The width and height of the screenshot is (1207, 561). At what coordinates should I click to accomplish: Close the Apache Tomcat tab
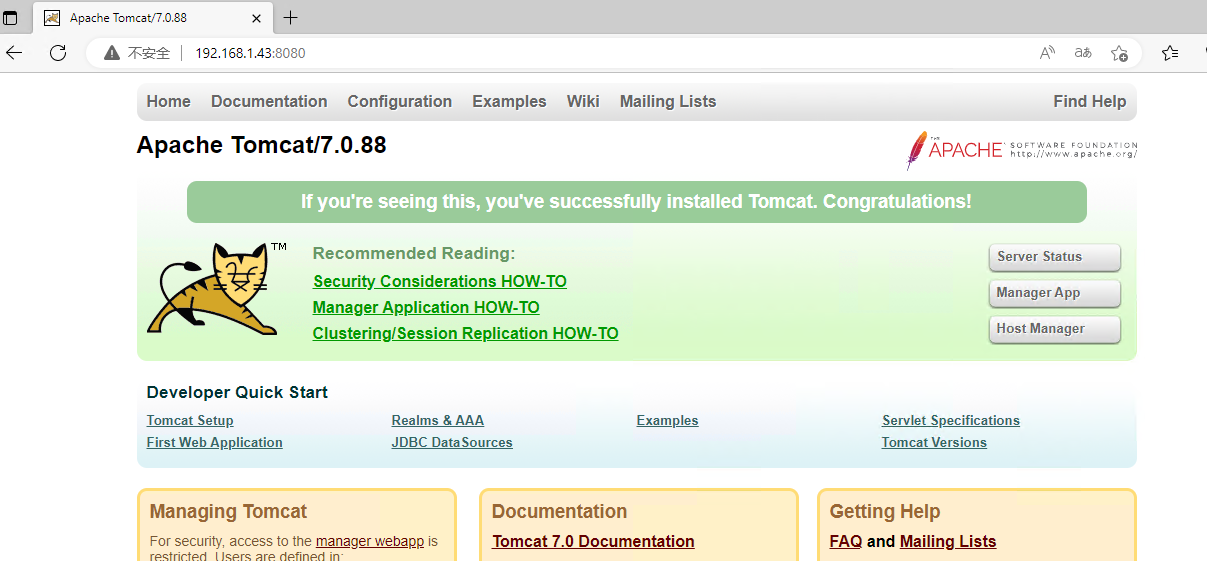point(257,18)
